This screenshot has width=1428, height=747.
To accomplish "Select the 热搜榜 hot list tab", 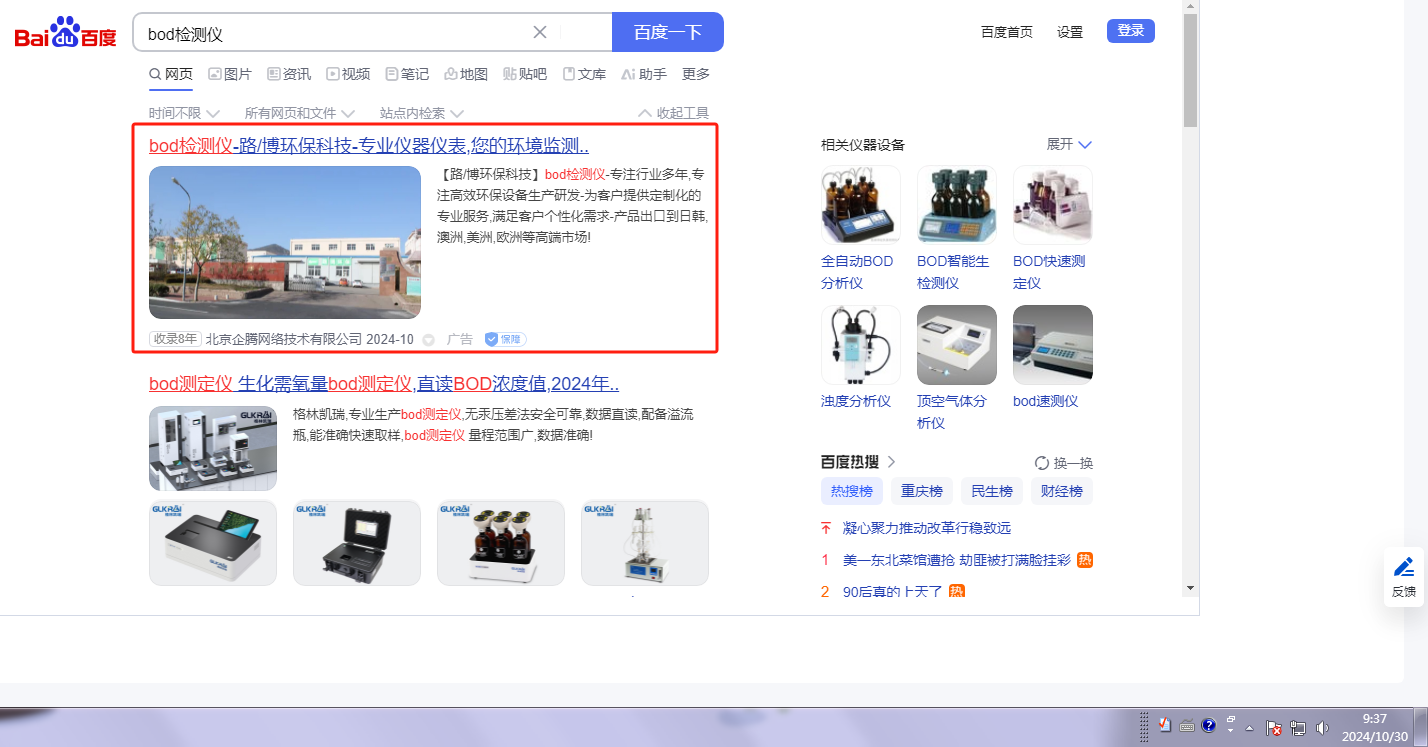I will click(x=852, y=491).
